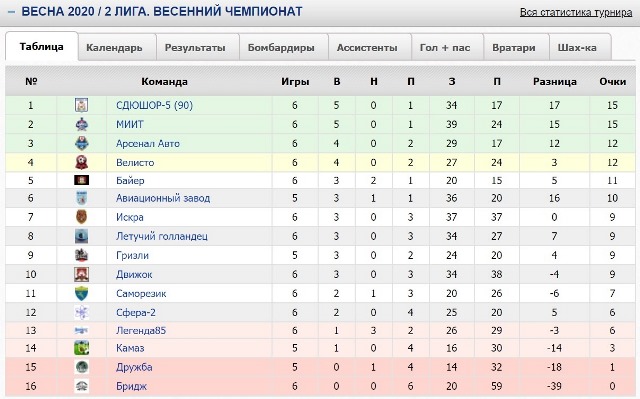Open the Бридж team link

pos(131,386)
